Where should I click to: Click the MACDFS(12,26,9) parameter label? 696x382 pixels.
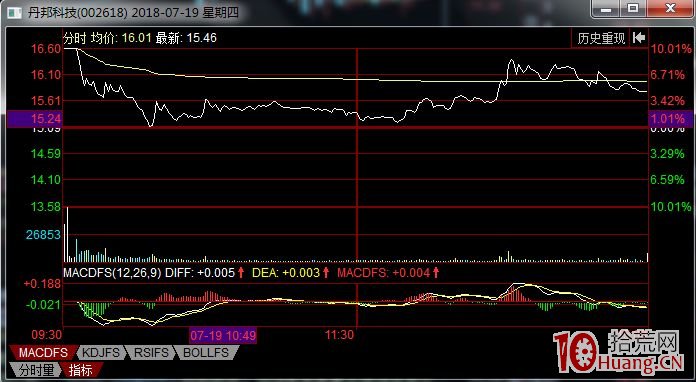tap(112, 272)
